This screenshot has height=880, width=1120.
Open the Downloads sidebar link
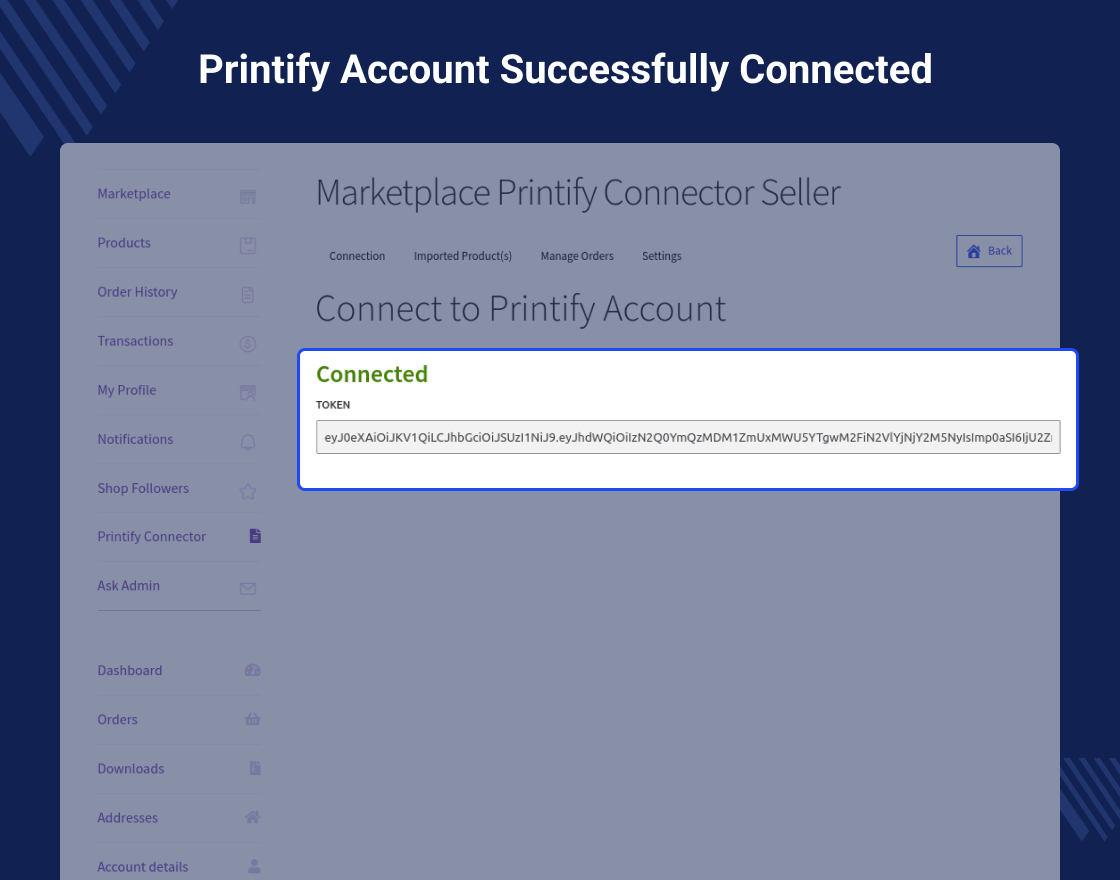pyautogui.click(x=131, y=769)
